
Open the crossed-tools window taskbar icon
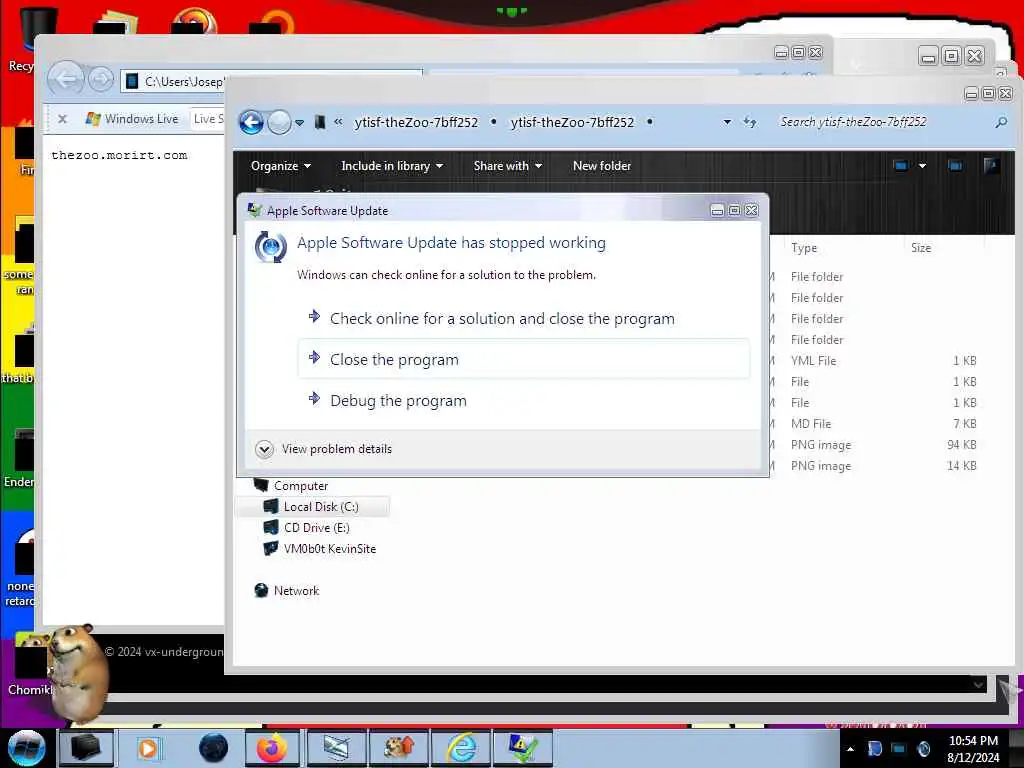pyautogui.click(x=336, y=748)
